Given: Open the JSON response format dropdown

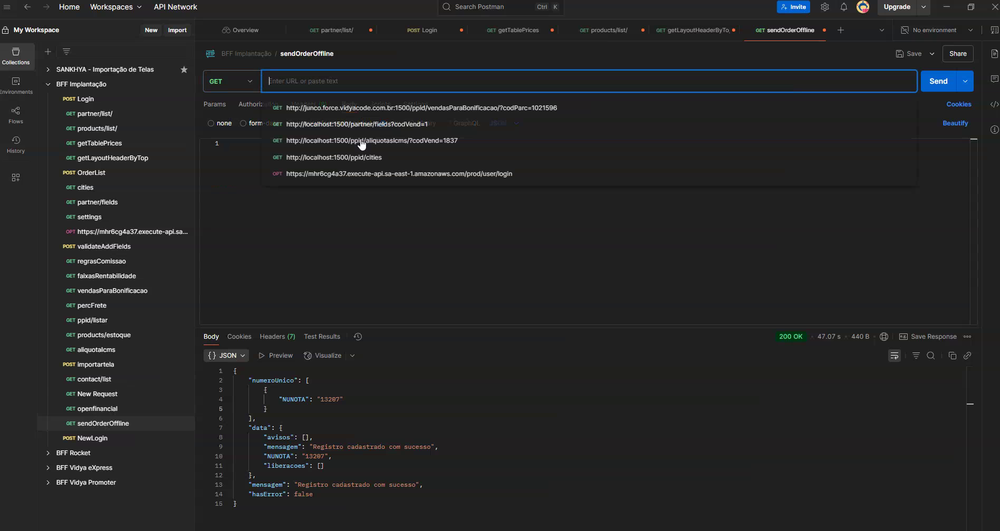Looking at the screenshot, I should [226, 356].
